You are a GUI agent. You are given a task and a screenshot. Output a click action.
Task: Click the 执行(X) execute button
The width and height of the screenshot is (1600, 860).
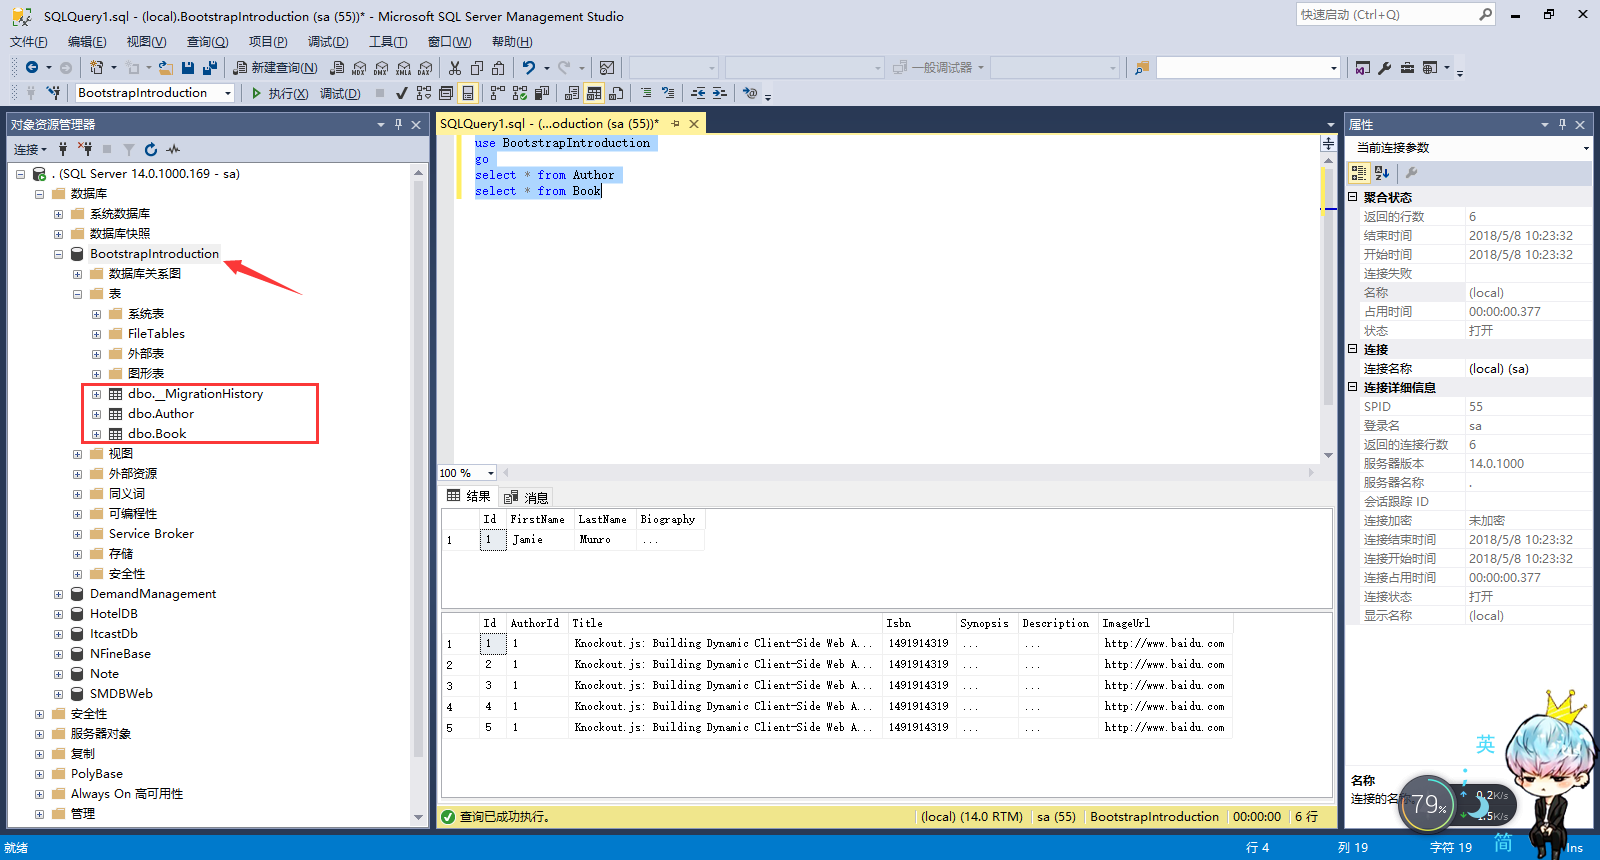click(279, 93)
